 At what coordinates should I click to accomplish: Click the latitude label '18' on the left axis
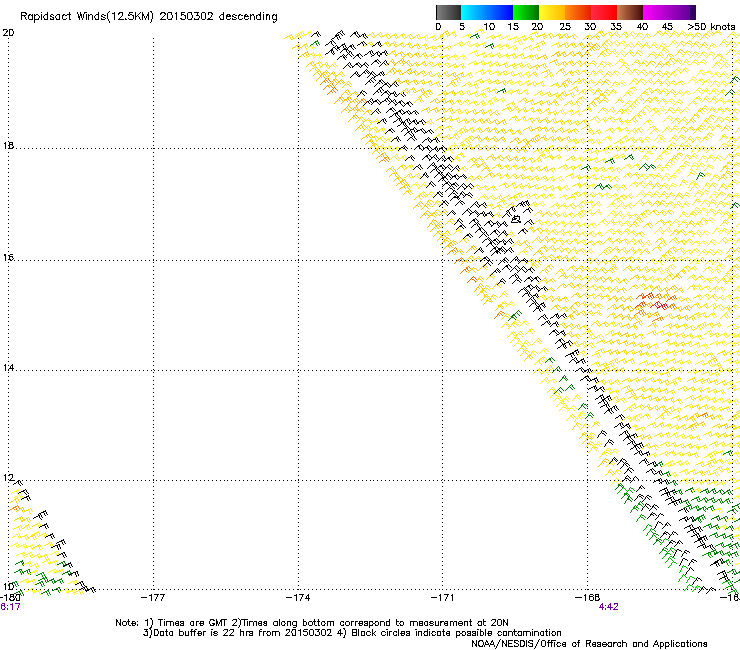[x=8, y=146]
